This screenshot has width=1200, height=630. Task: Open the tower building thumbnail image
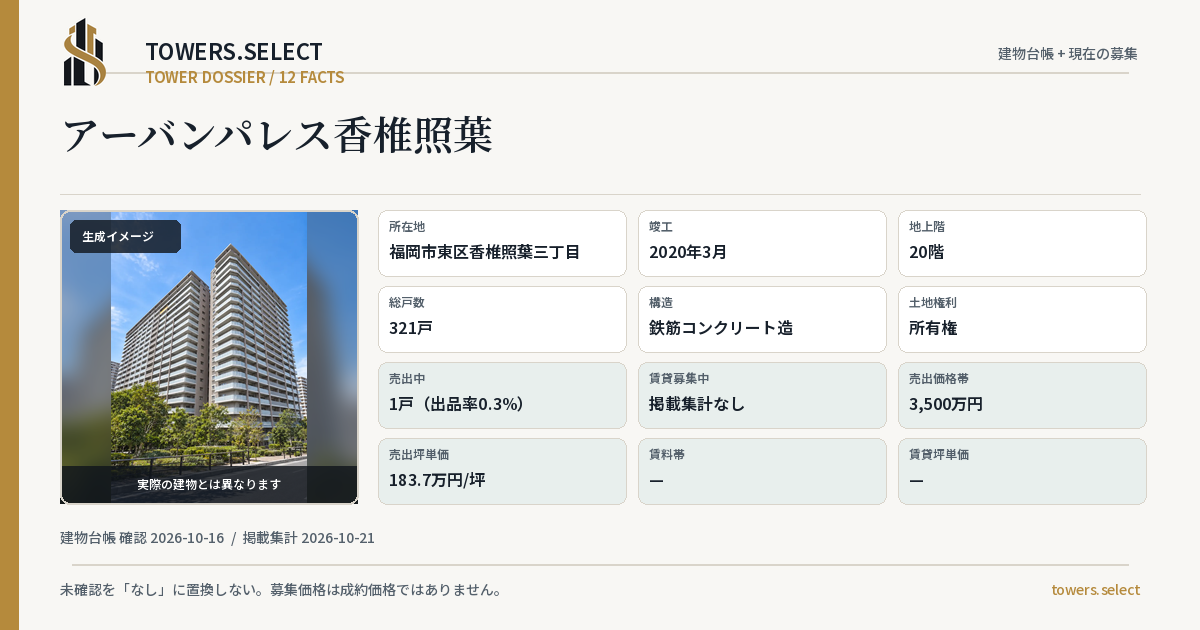[209, 357]
